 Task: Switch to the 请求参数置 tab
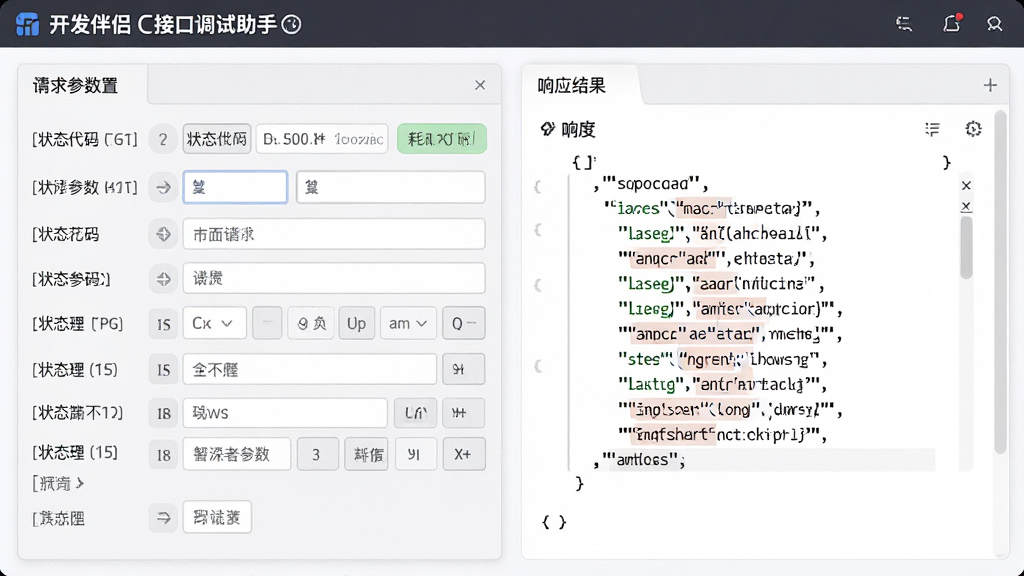(x=75, y=86)
